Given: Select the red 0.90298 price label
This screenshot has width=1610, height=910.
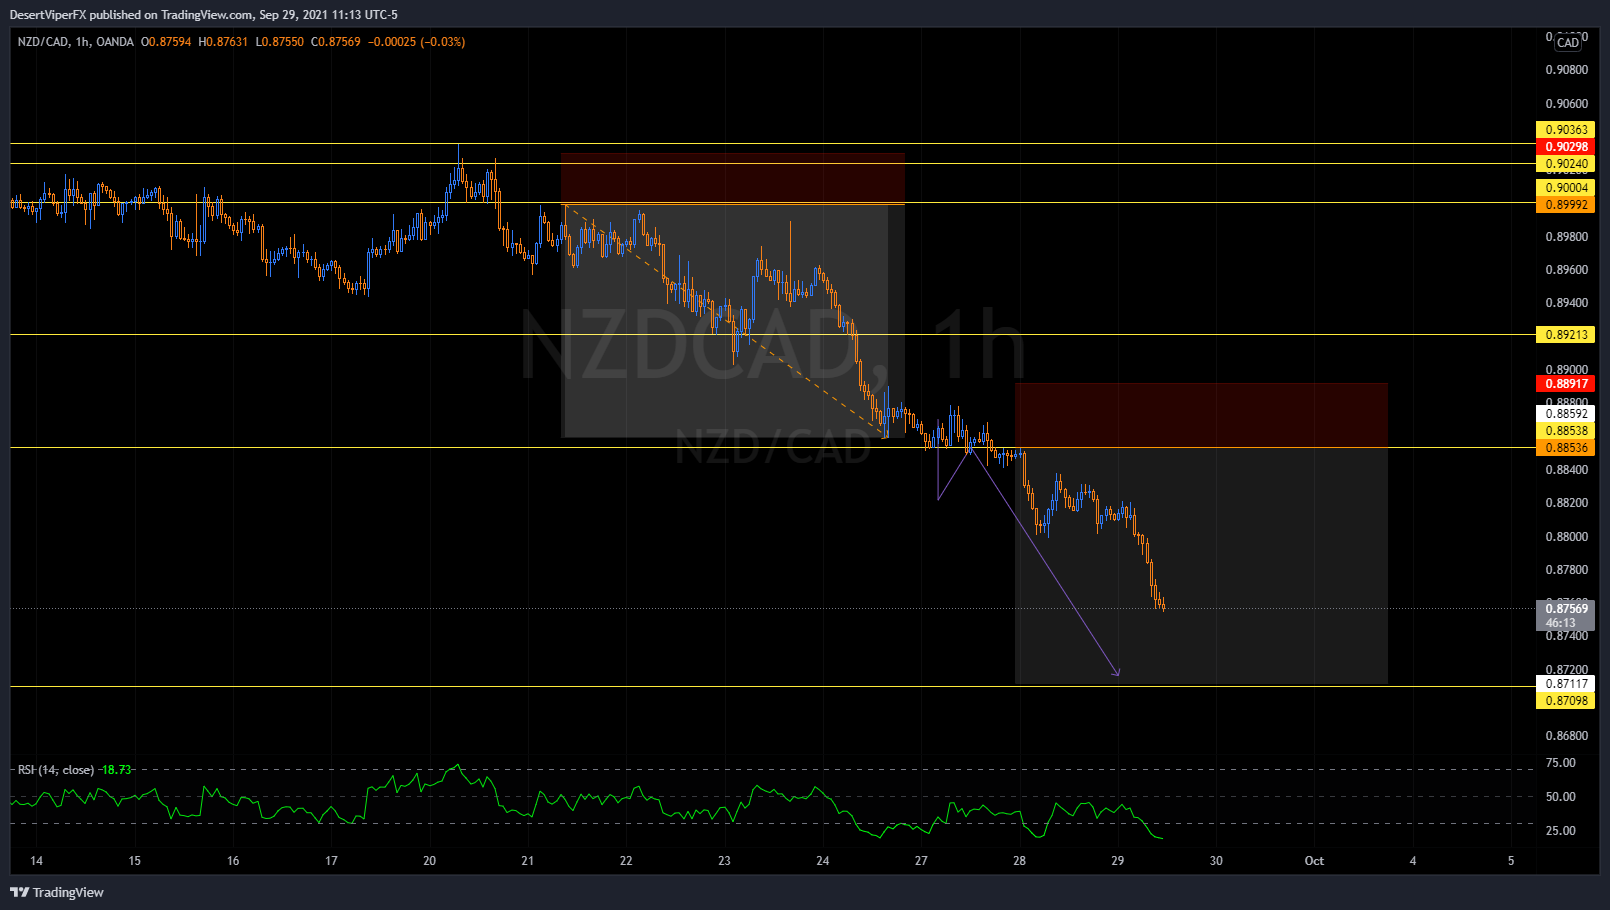Looking at the screenshot, I should click(x=1566, y=147).
